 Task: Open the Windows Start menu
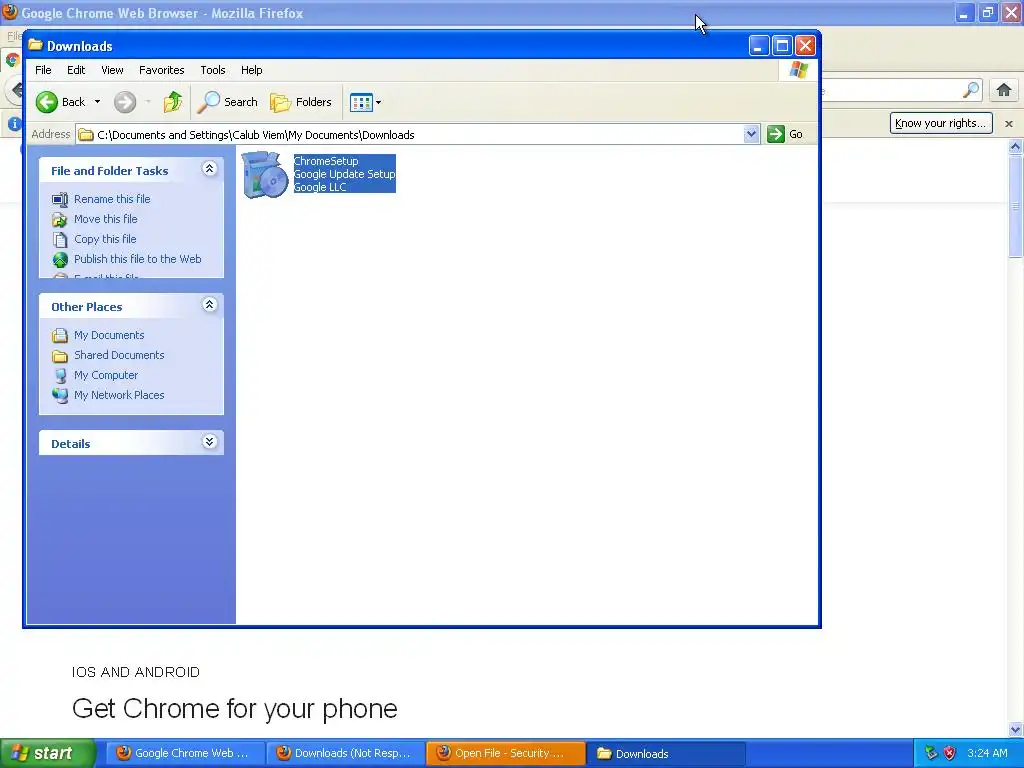pos(47,753)
